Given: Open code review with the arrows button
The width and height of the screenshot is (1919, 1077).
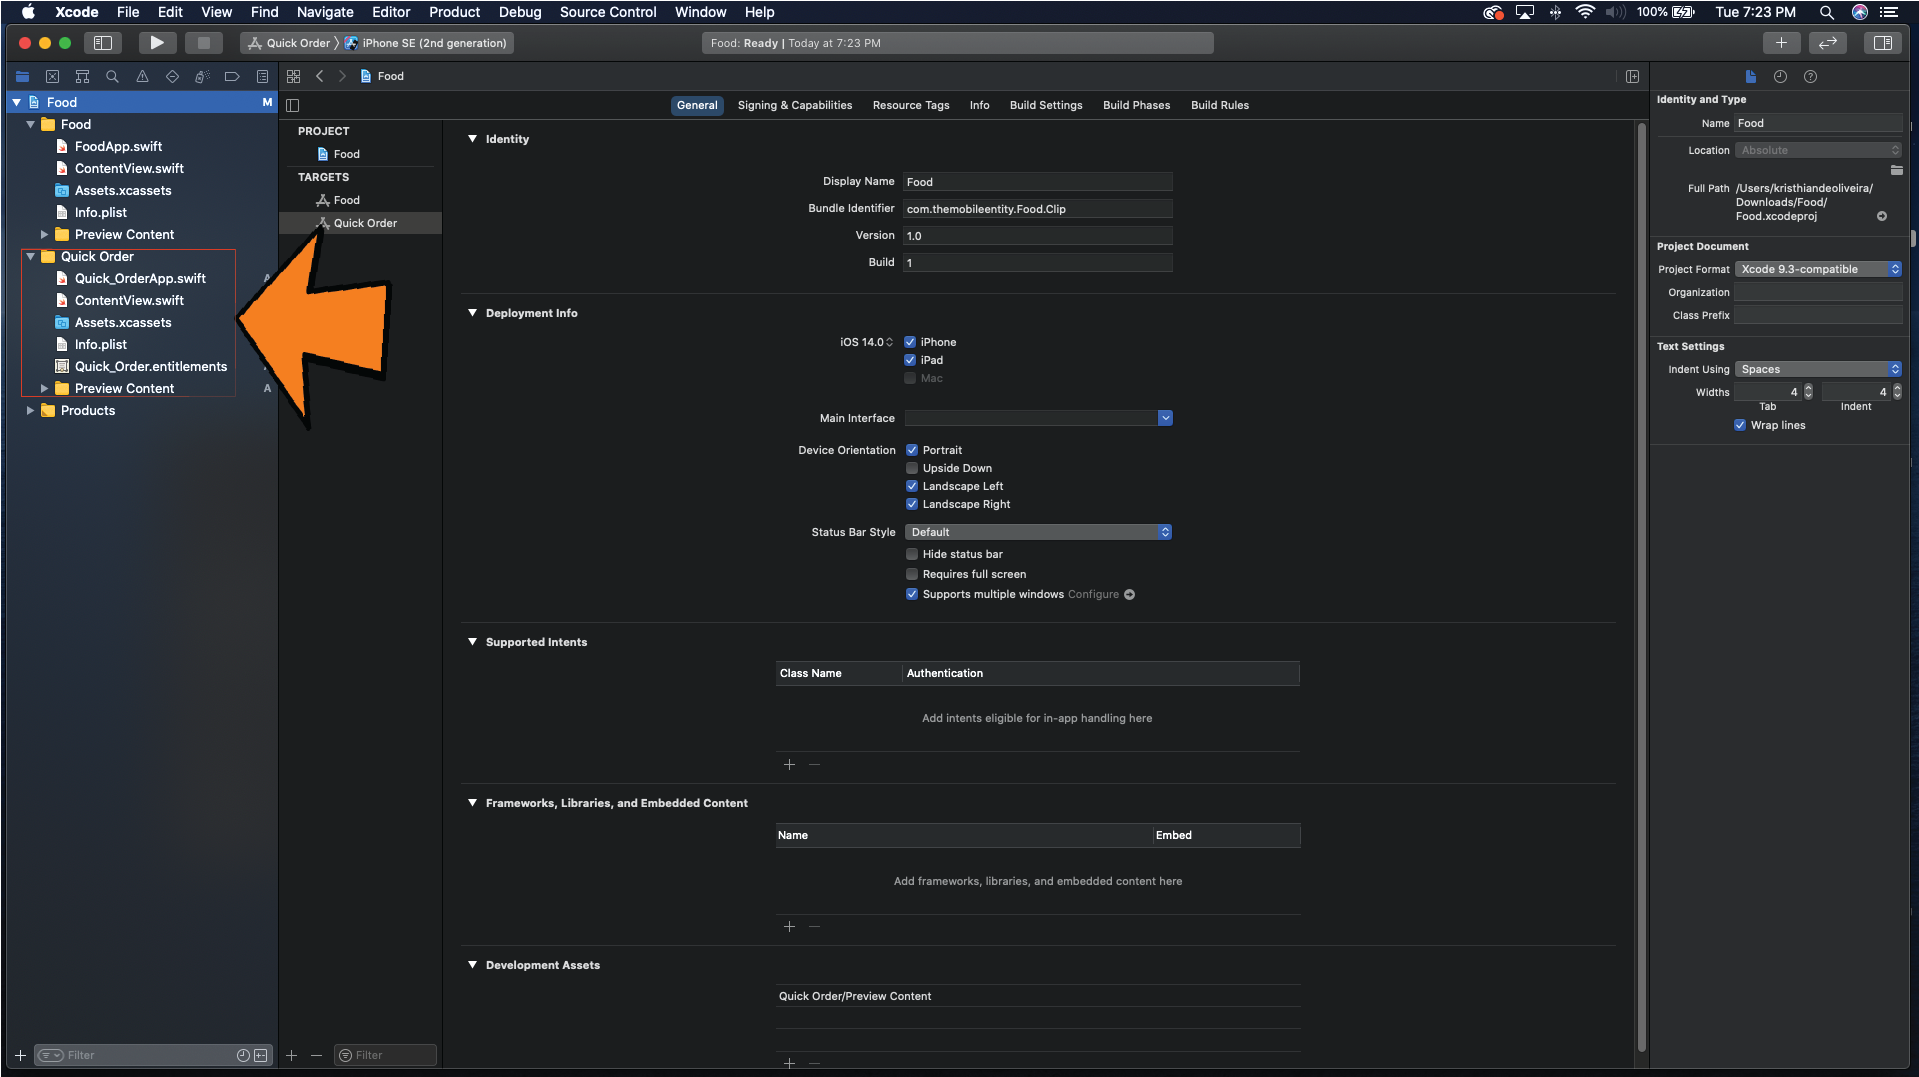Looking at the screenshot, I should (x=1828, y=43).
